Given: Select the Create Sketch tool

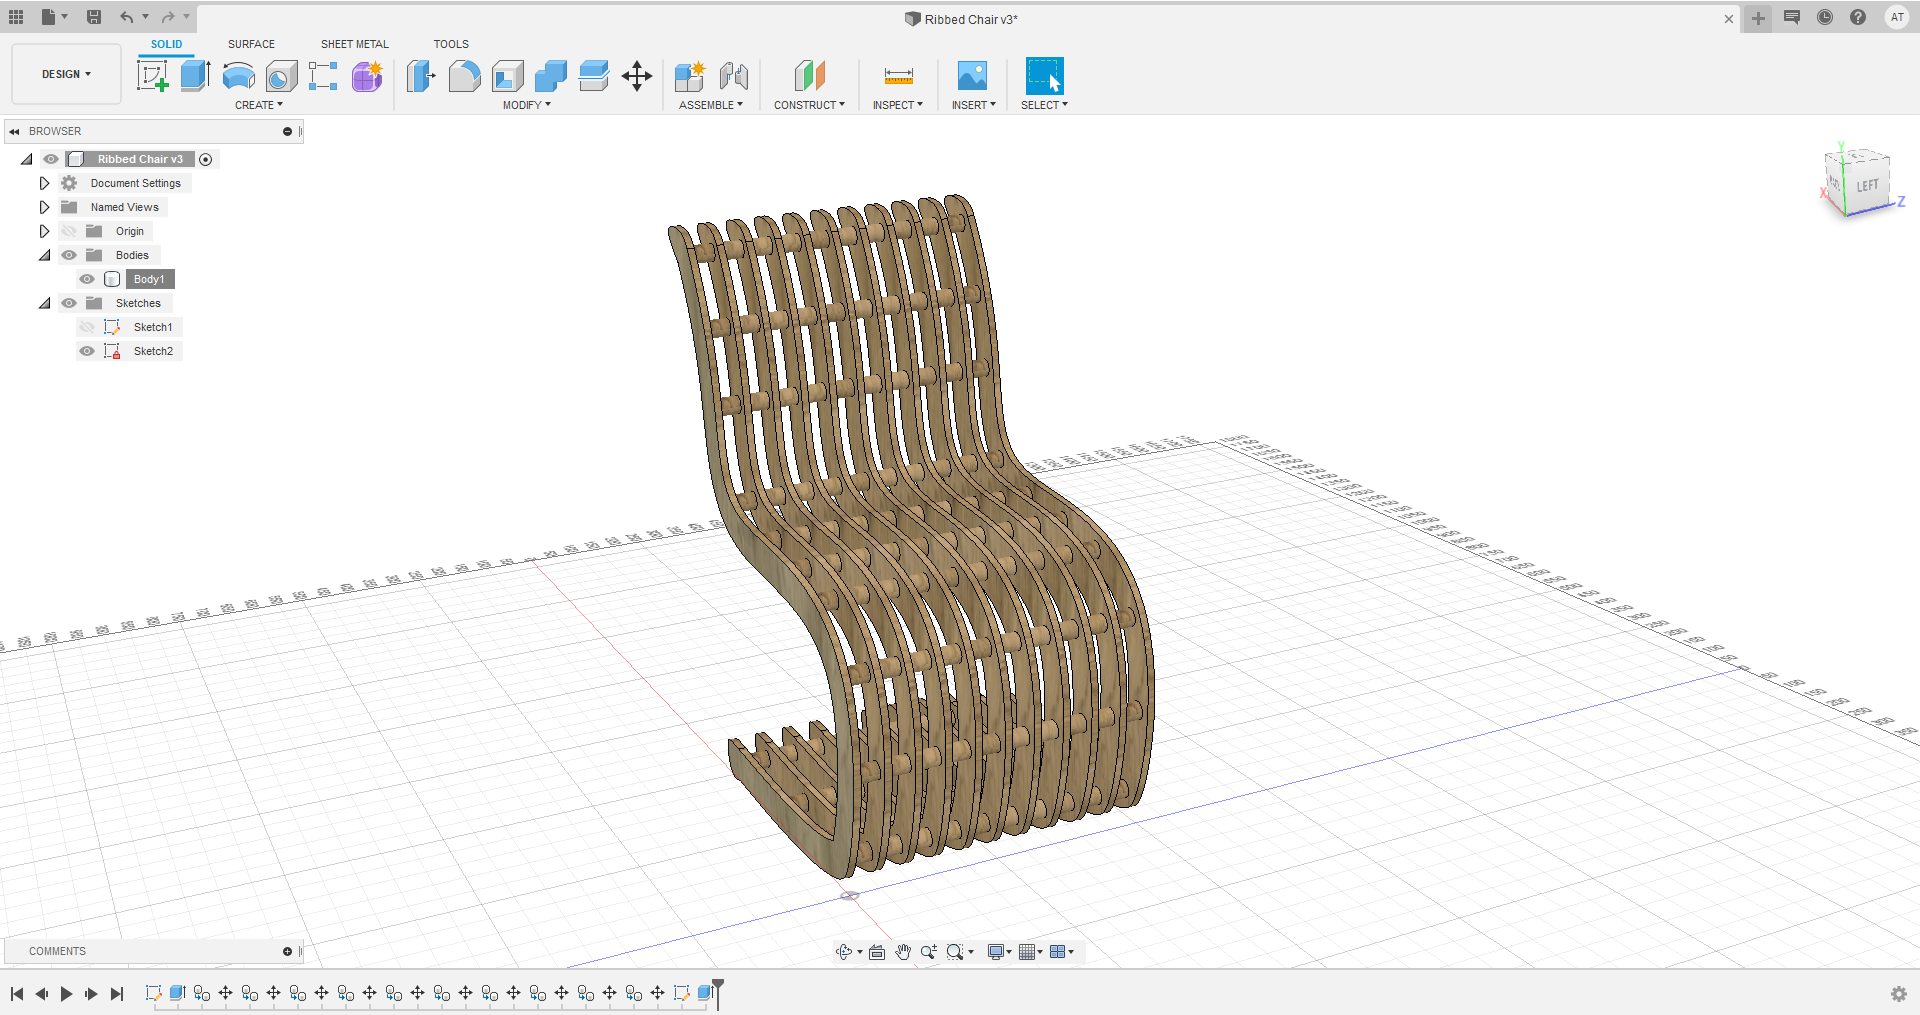Looking at the screenshot, I should [152, 76].
